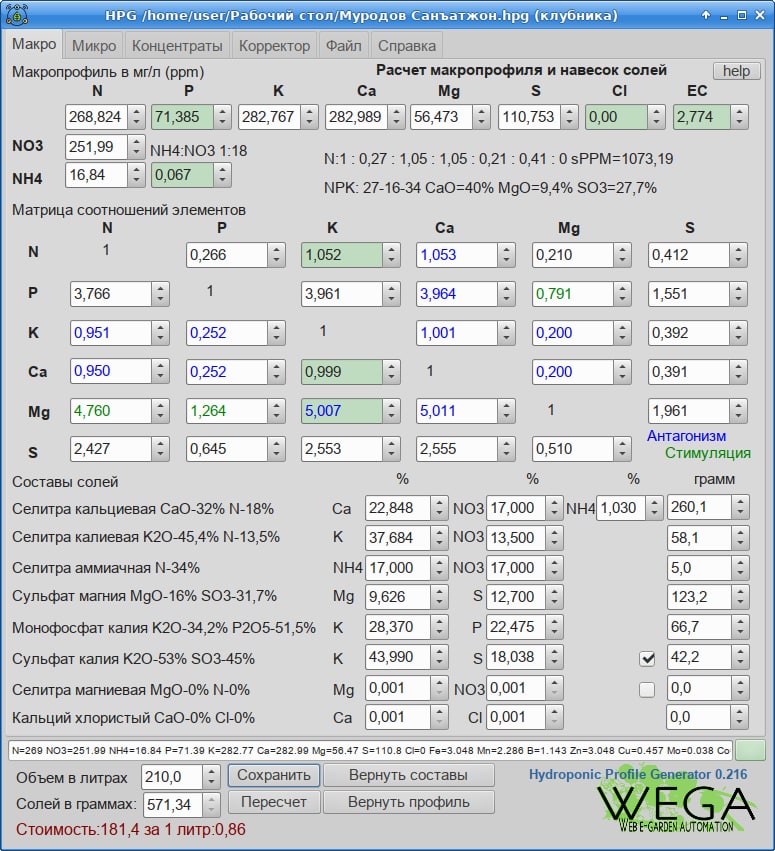Click the shade window arrow in title bar
This screenshot has width=775, height=851.
(x=706, y=15)
